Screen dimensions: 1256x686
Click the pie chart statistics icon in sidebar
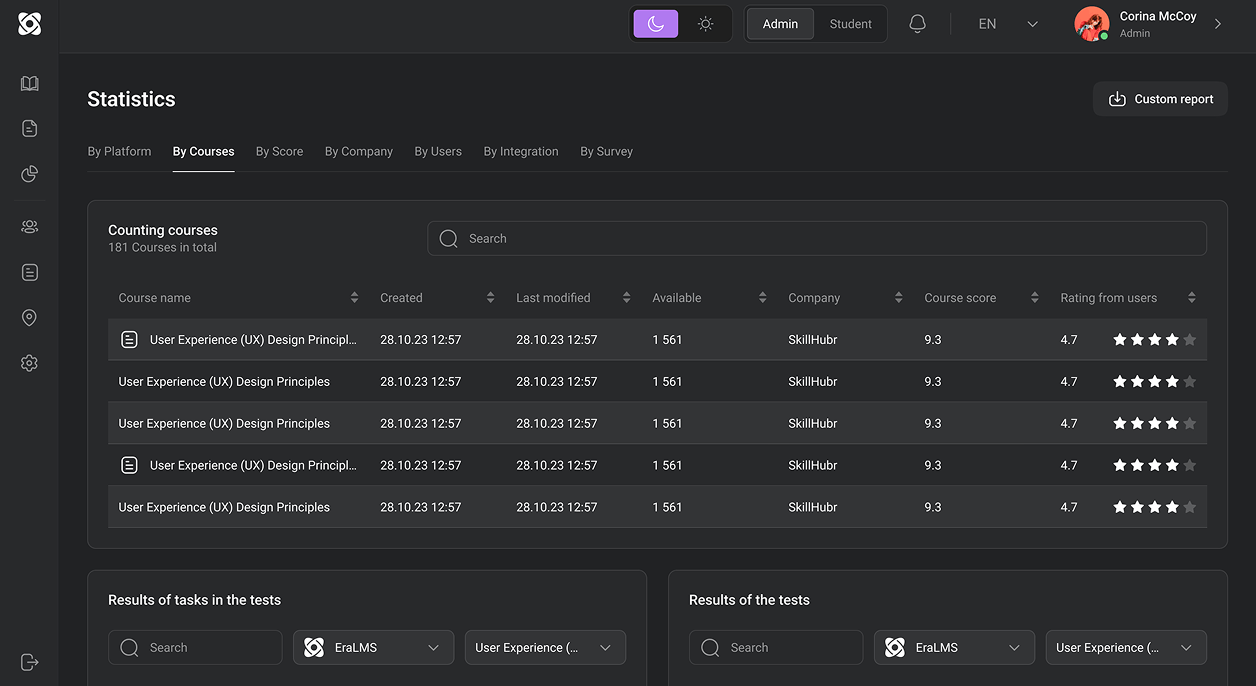pyautogui.click(x=29, y=173)
